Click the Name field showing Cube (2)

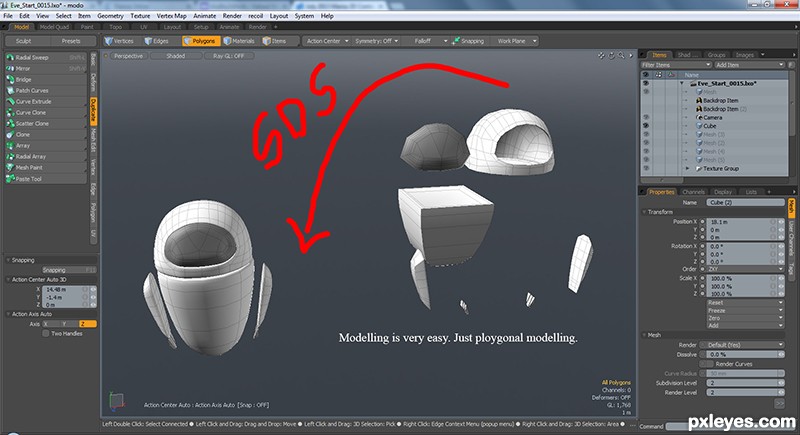745,202
